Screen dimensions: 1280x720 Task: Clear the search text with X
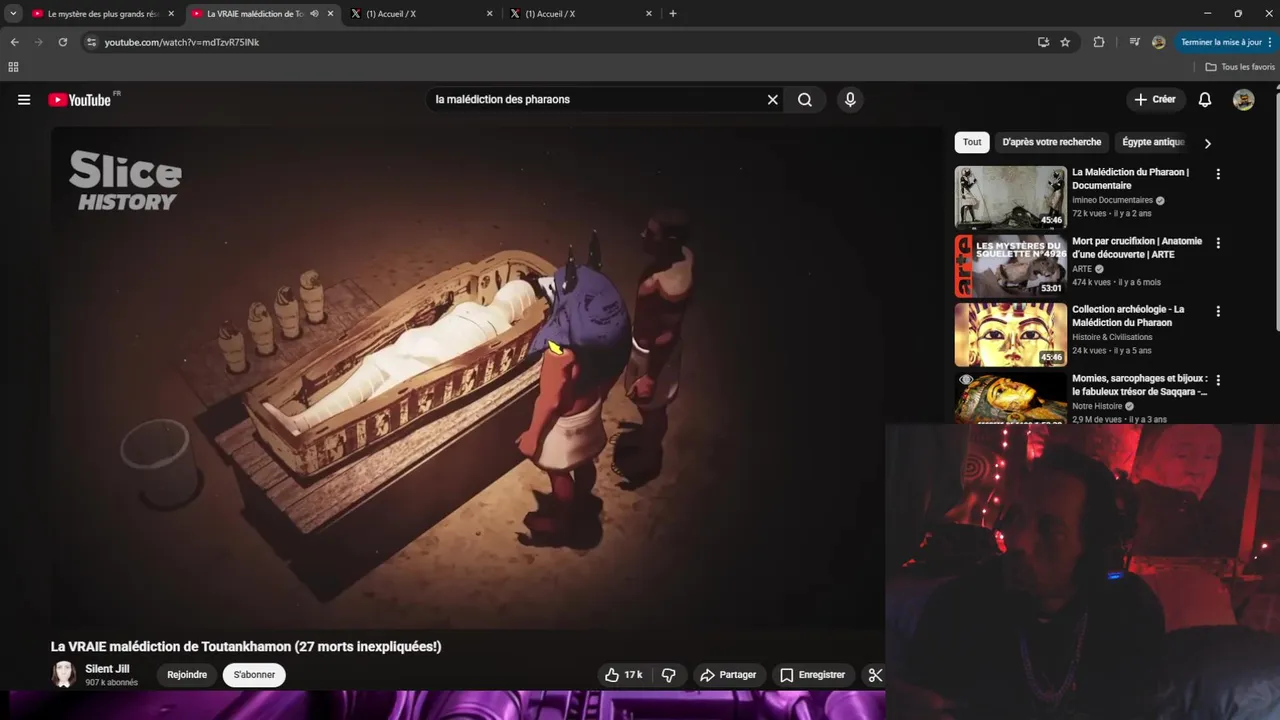pyautogui.click(x=772, y=100)
